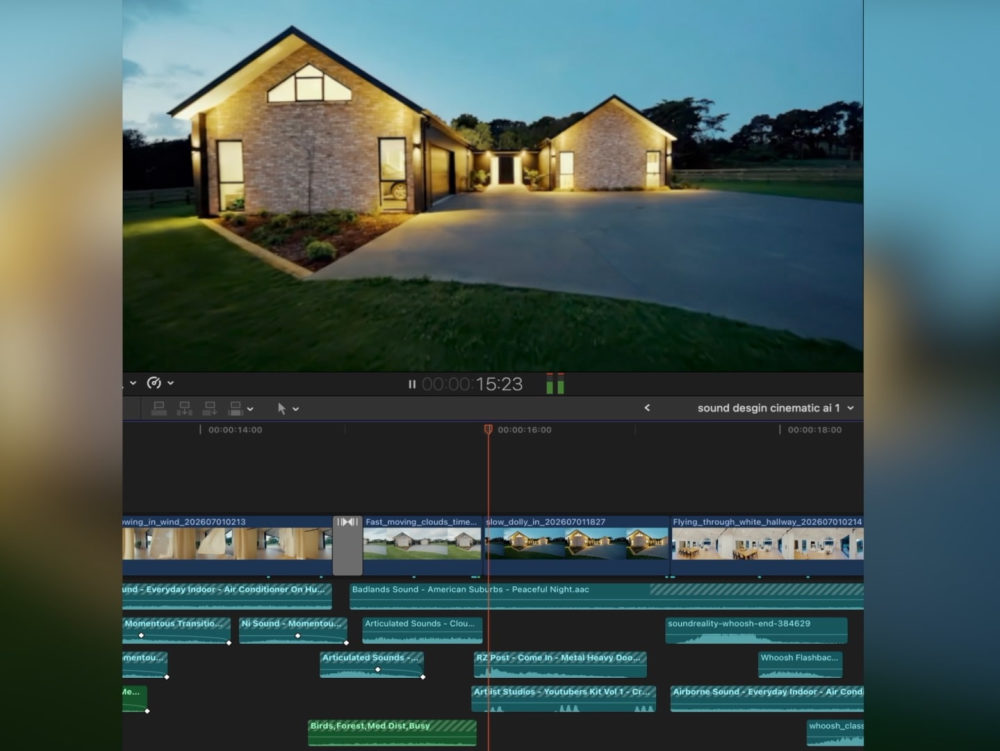Select 'Badlands Sound - American Suburbs' audio clip
The width and height of the screenshot is (1000, 751).
[x=607, y=596]
